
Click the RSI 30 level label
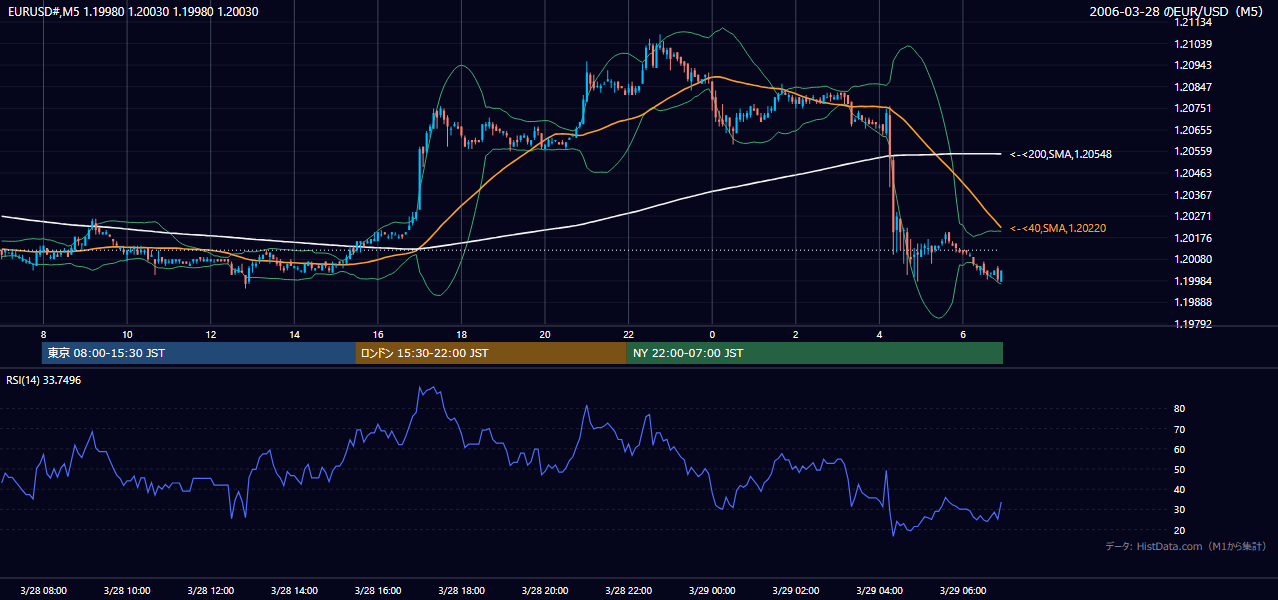click(x=1180, y=510)
